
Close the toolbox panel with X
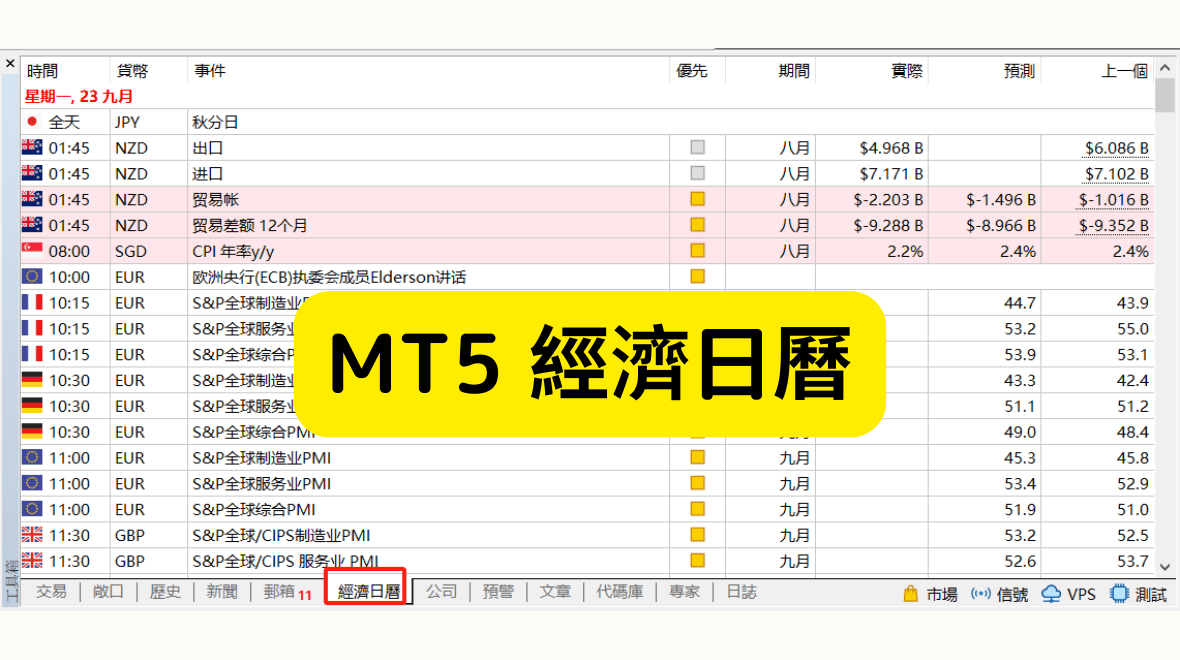(10, 64)
